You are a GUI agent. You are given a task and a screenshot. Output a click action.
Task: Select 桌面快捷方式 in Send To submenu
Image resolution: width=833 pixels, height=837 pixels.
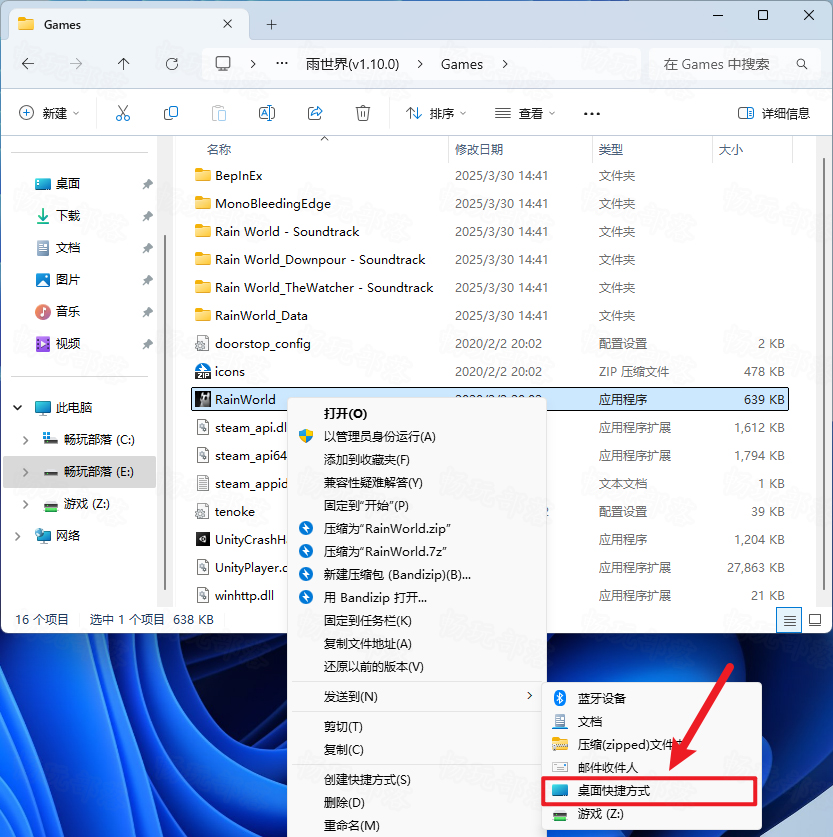(649, 791)
